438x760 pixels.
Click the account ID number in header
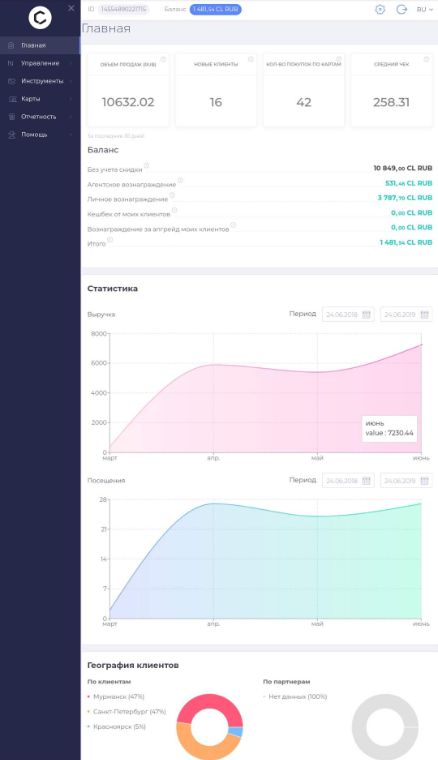coord(123,9)
